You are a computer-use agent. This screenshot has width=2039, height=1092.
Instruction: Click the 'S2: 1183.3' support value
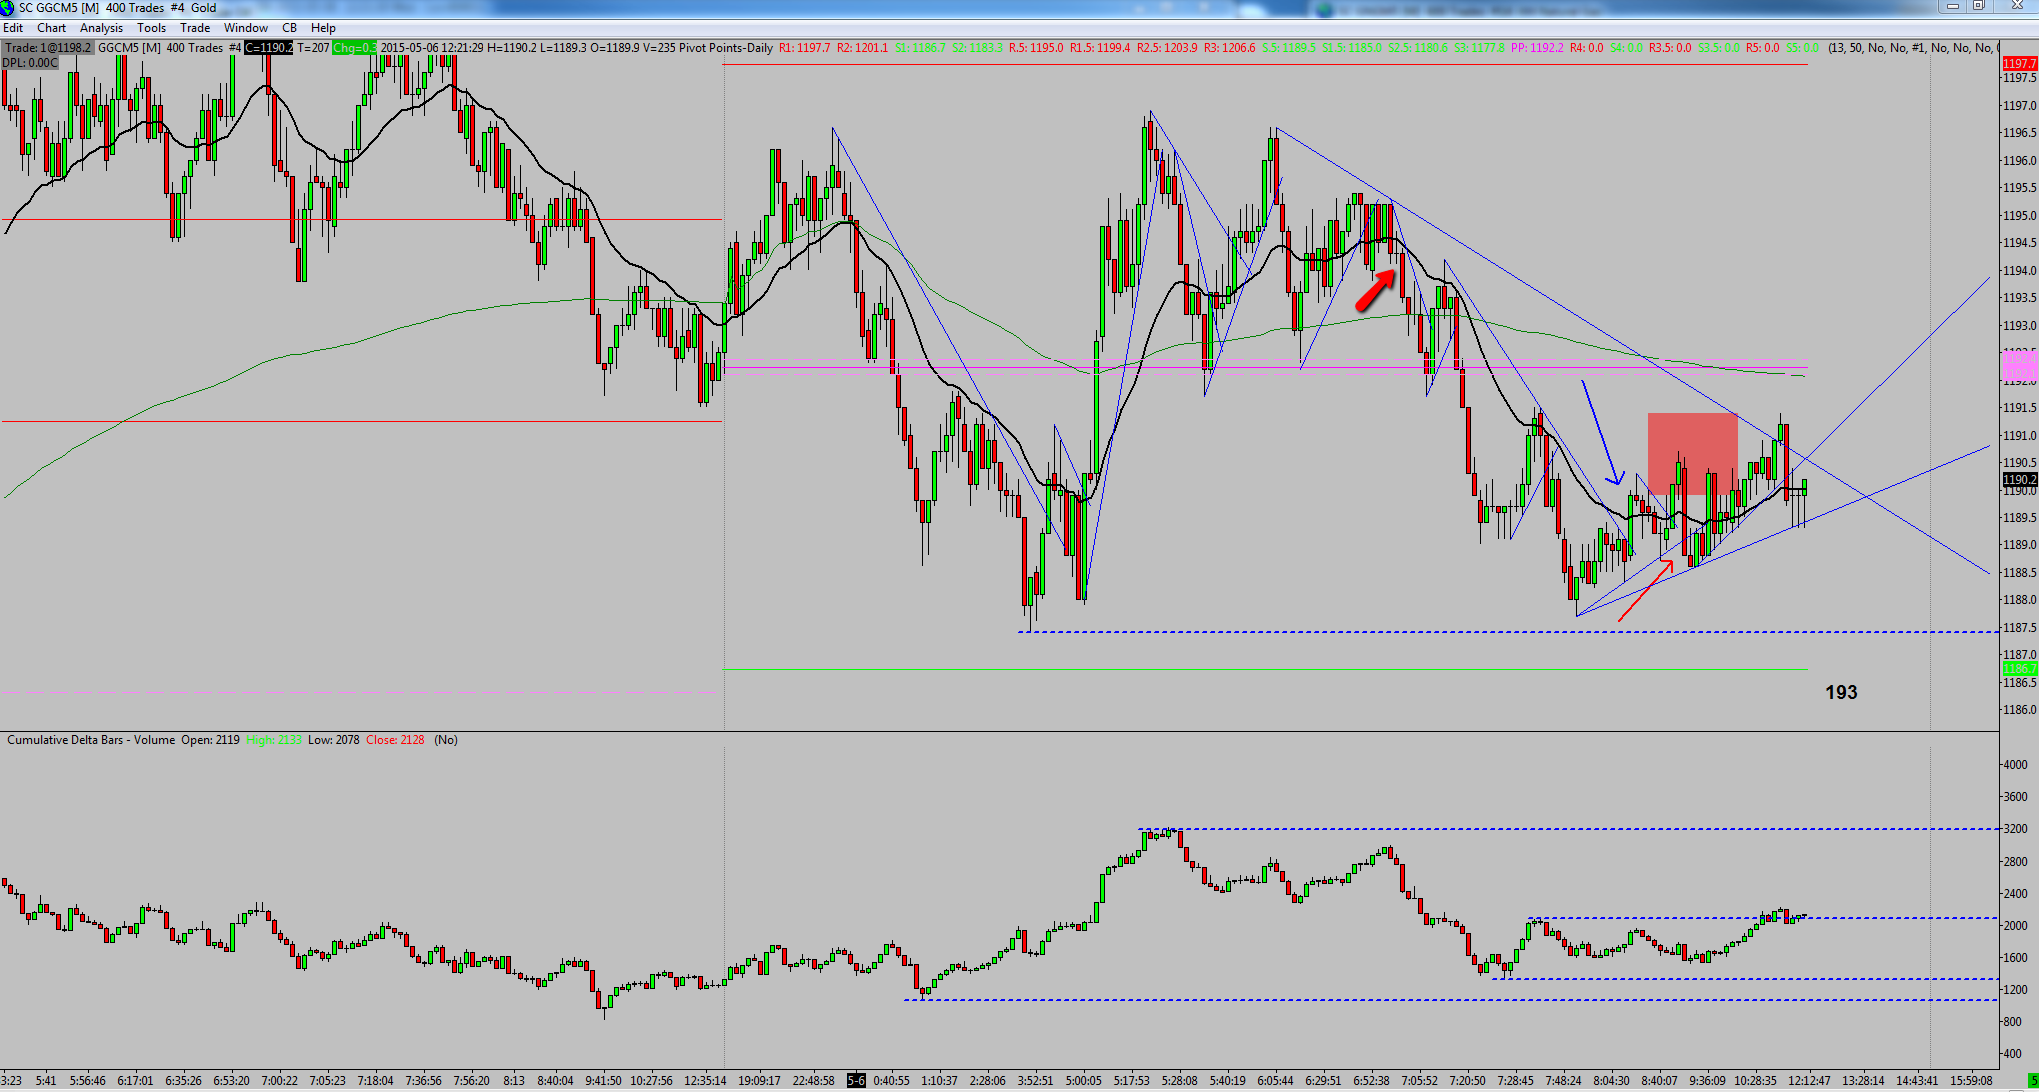[x=977, y=48]
